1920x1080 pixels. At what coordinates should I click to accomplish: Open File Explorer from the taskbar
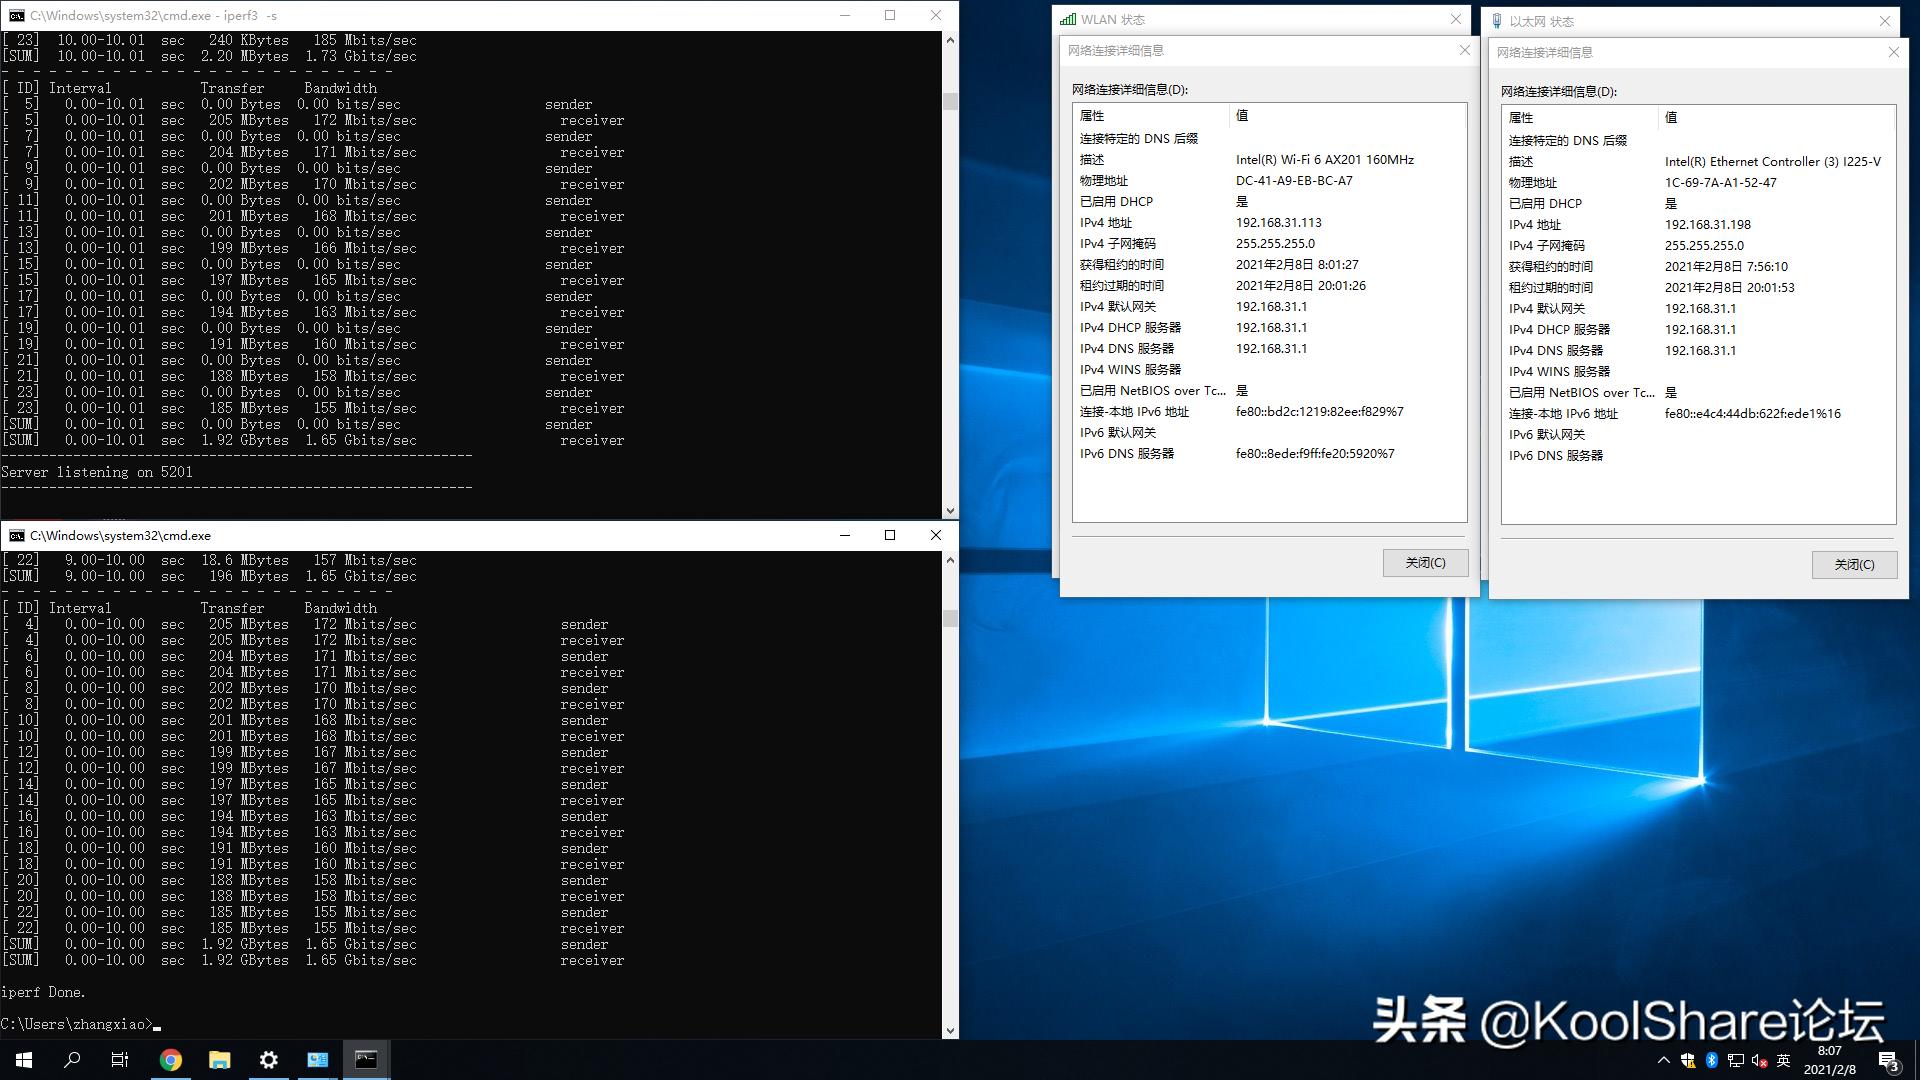219,1059
